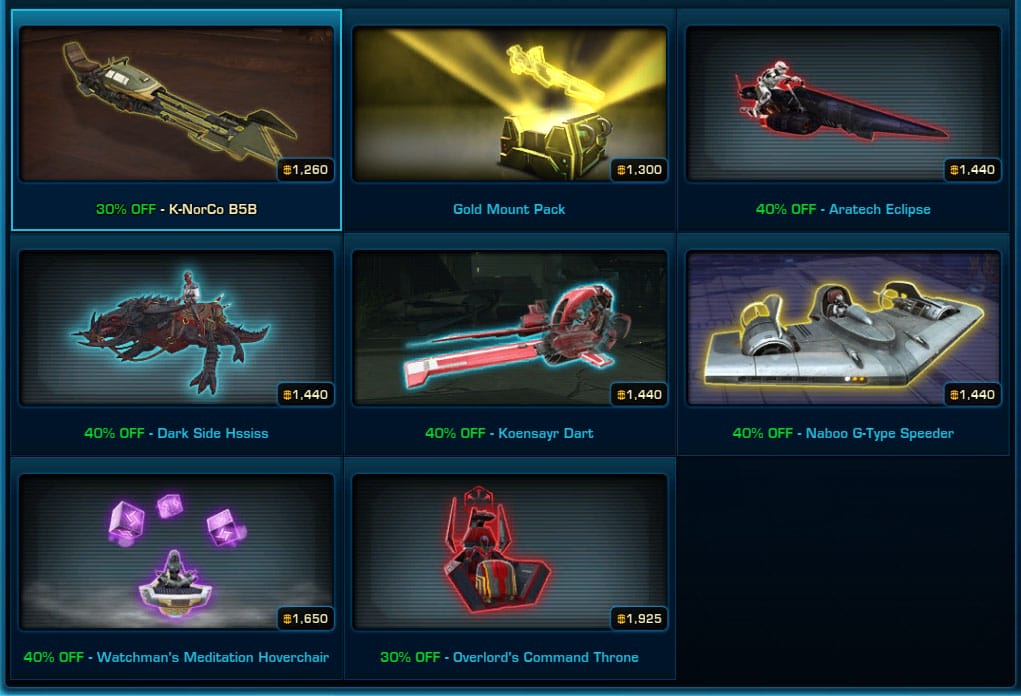
Task: Select Overlord's Command Throne image
Action: click(510, 552)
